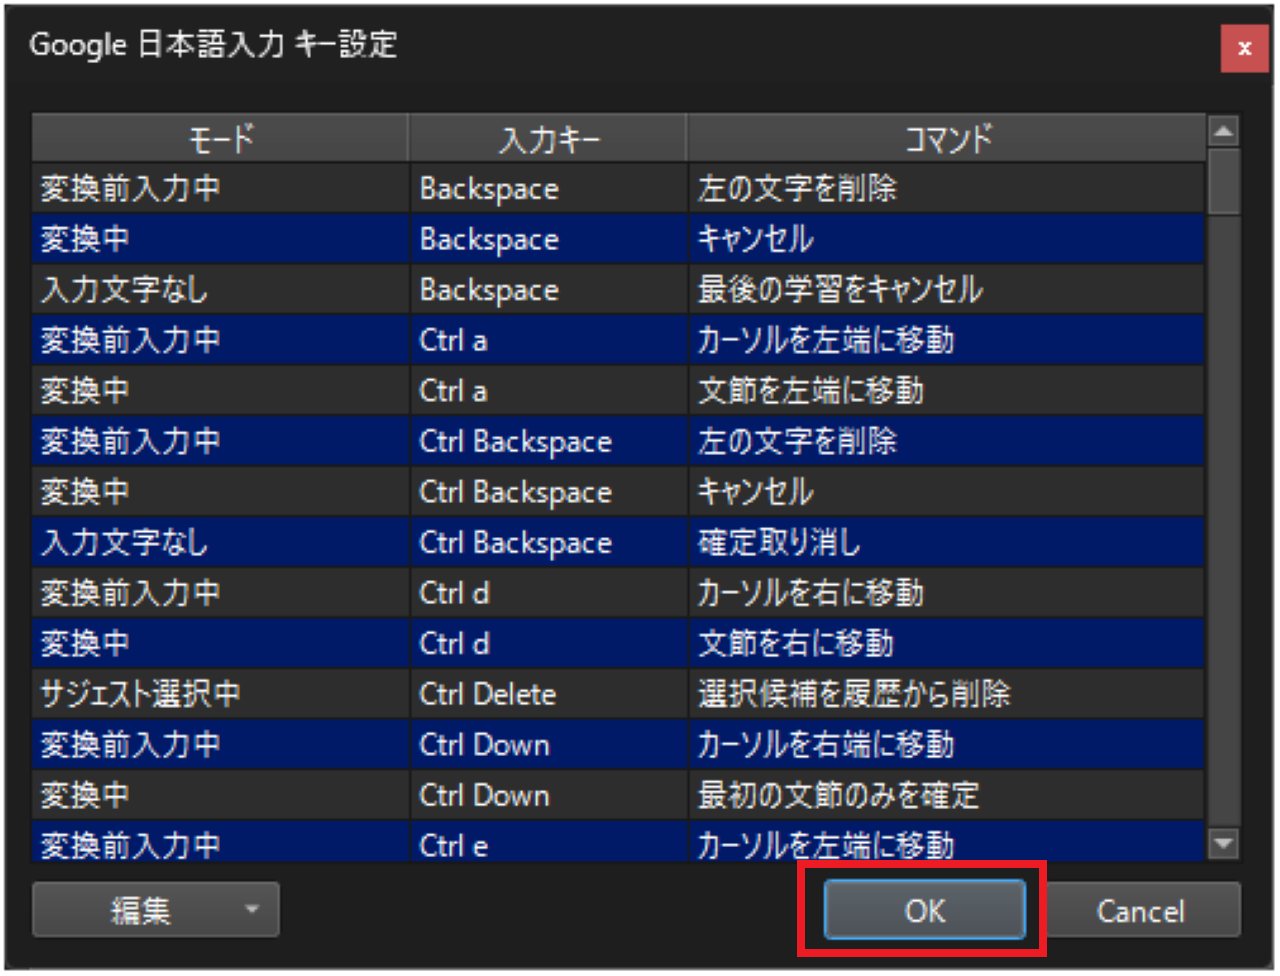
Task: Click the scrollbar up arrow
Action: (x=1224, y=130)
